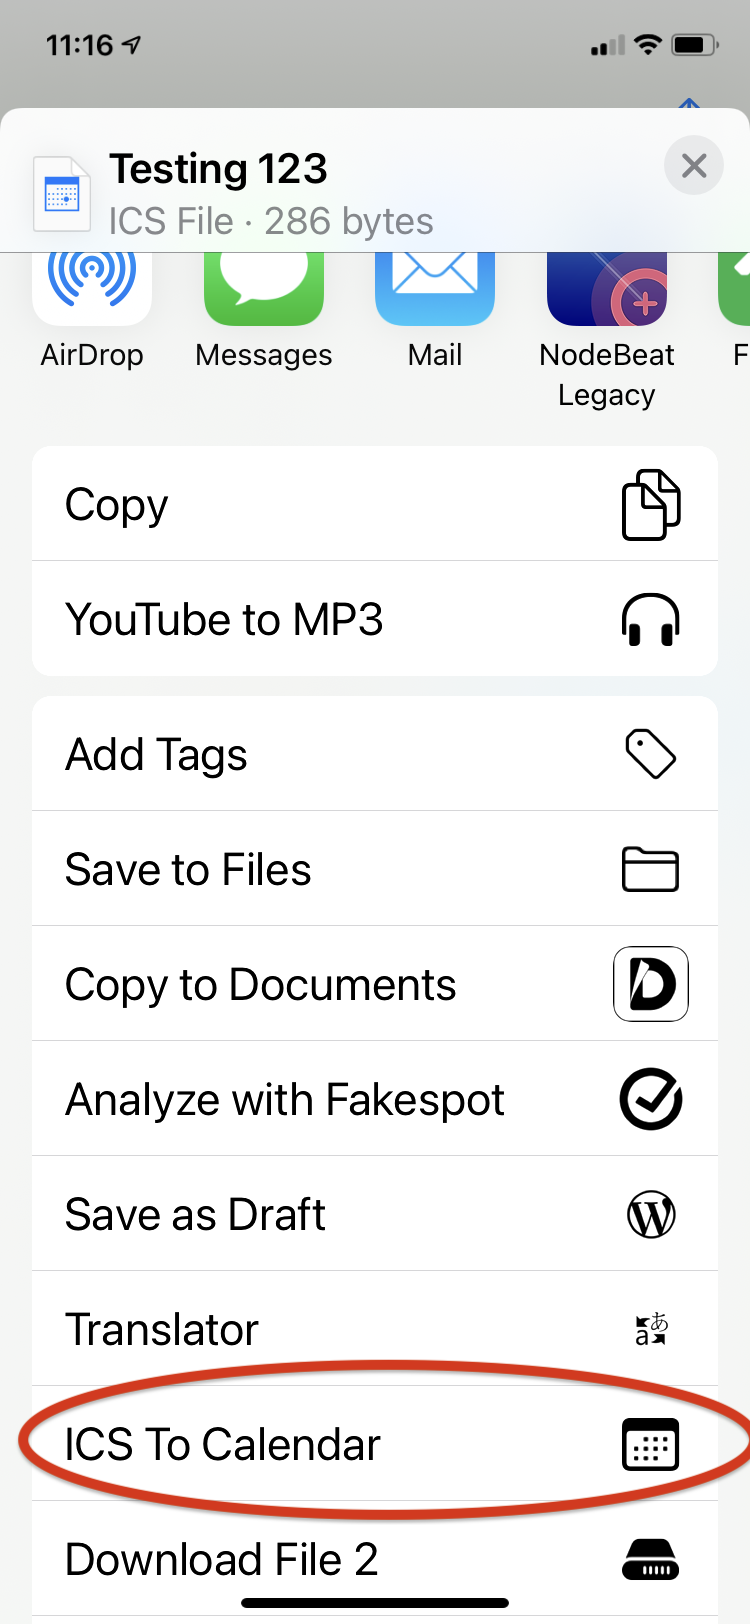Tap the tag icon for Add Tags
This screenshot has height=1624, width=750.
651,753
